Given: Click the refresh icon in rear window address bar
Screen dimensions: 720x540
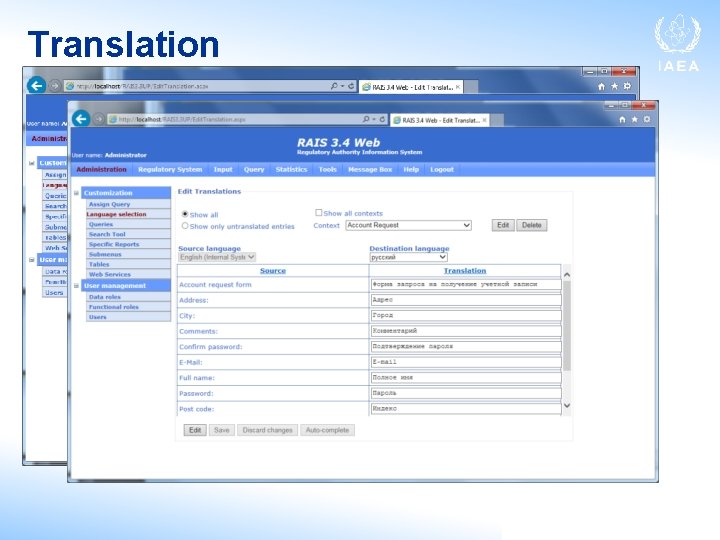Looking at the screenshot, I should click(351, 86).
